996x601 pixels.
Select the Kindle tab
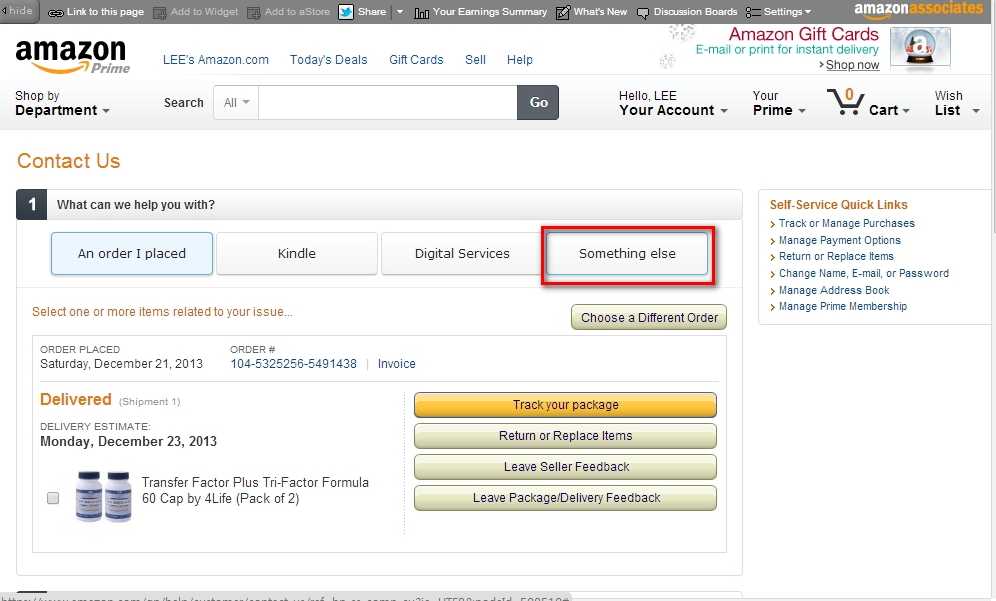pos(297,253)
